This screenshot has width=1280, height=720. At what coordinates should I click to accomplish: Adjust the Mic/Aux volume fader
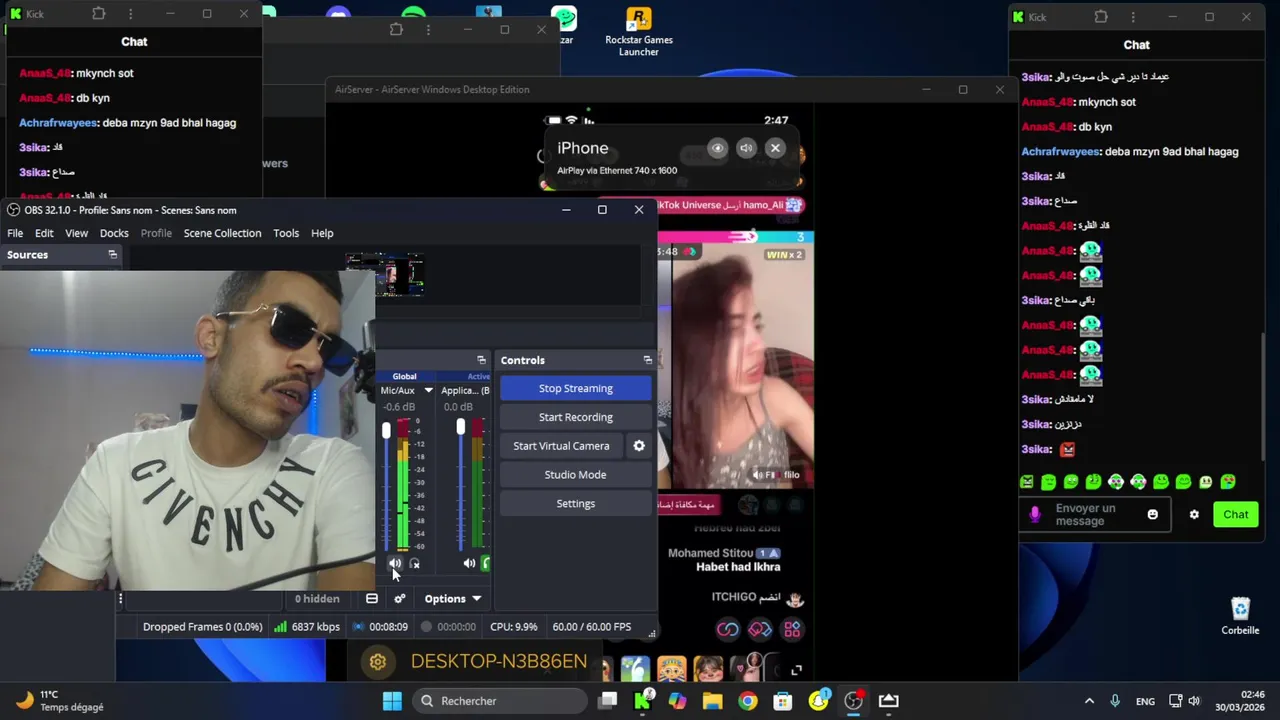[x=386, y=430]
